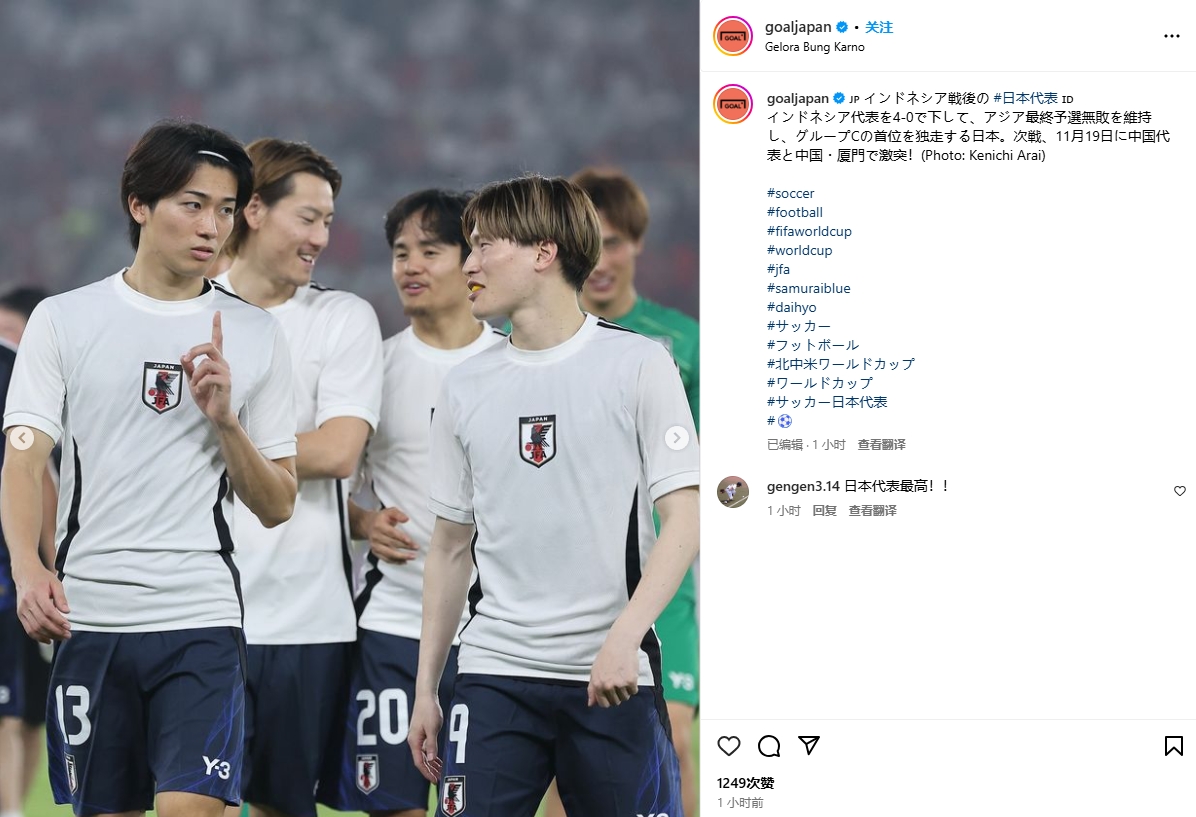Open the comment bubble icon
1196x817 pixels.
(x=769, y=745)
